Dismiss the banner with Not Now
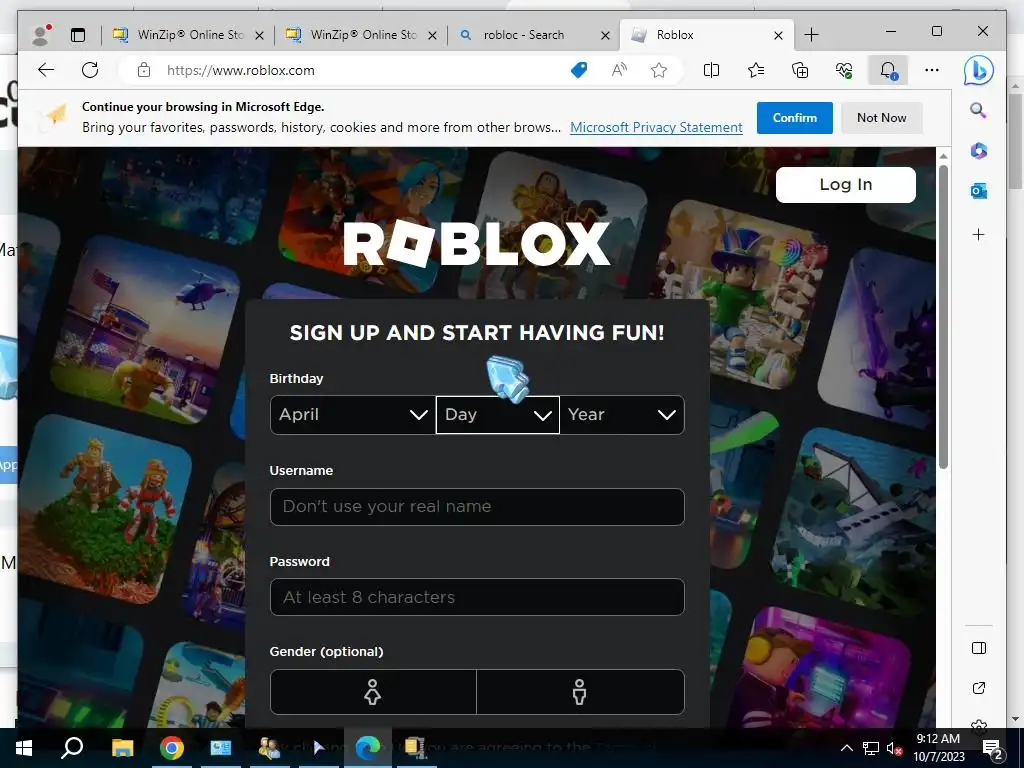The image size is (1024, 768). [x=882, y=118]
